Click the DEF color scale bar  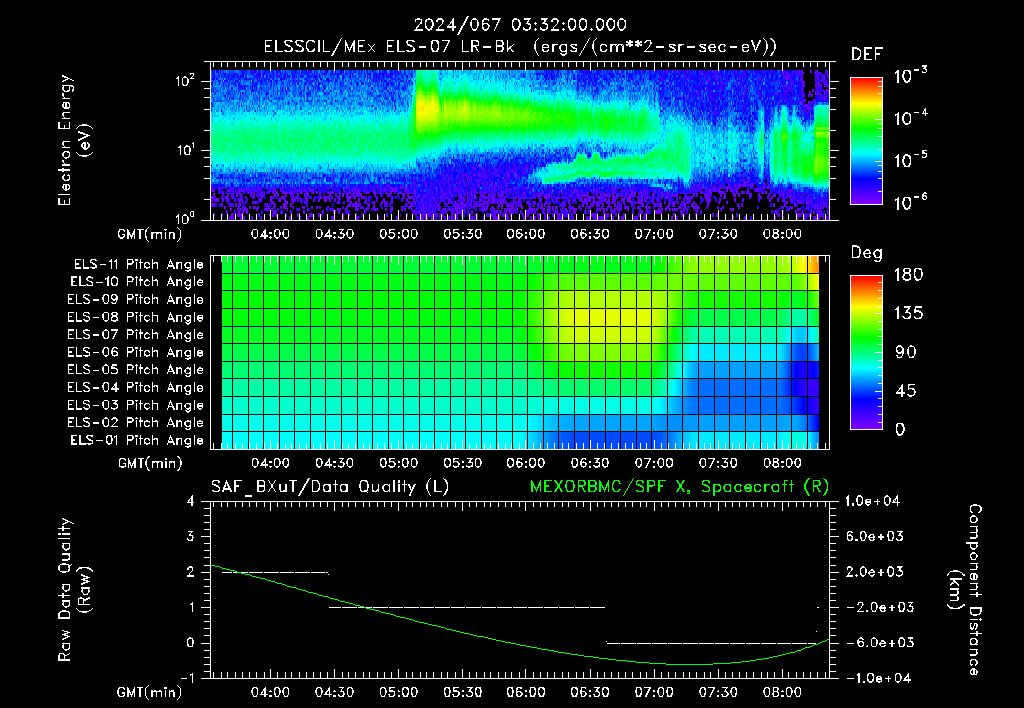tap(866, 140)
